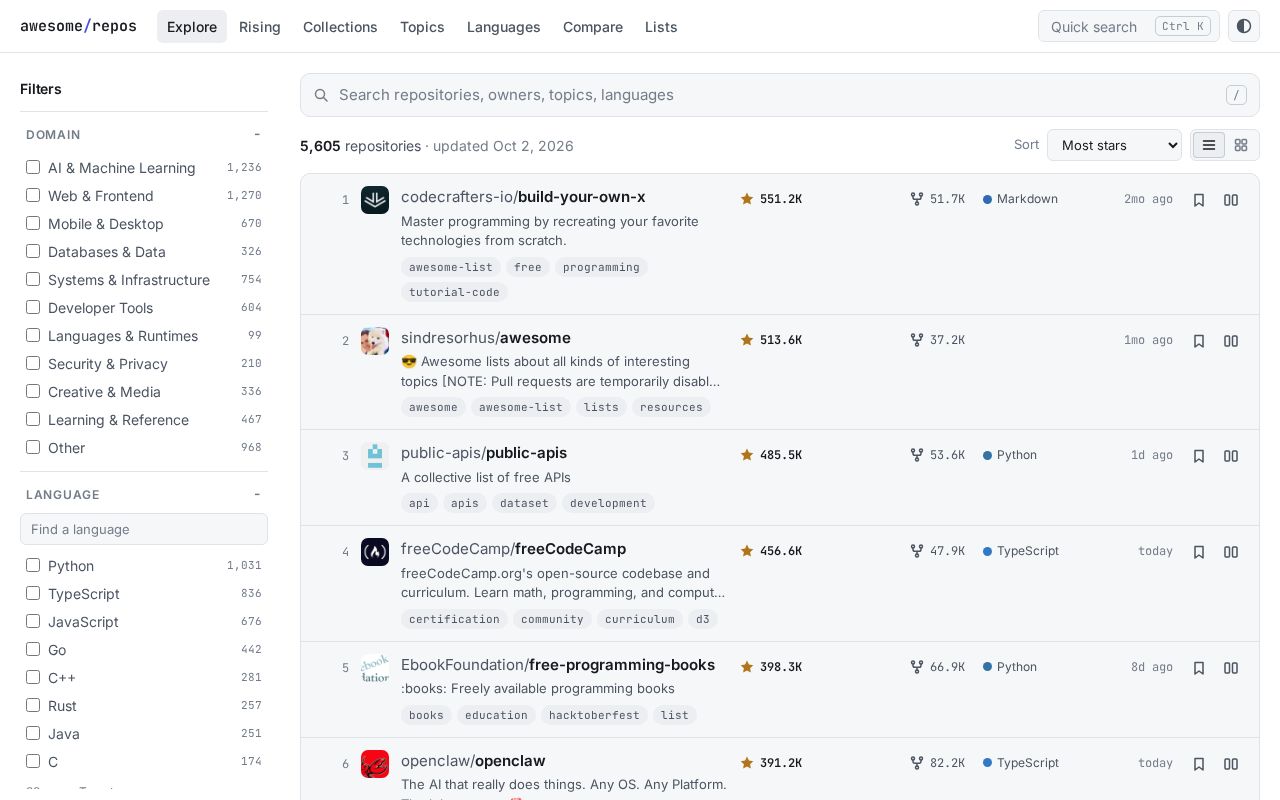This screenshot has height=800, width=1280.
Task: Open Quick search in the header
Action: [1129, 26]
